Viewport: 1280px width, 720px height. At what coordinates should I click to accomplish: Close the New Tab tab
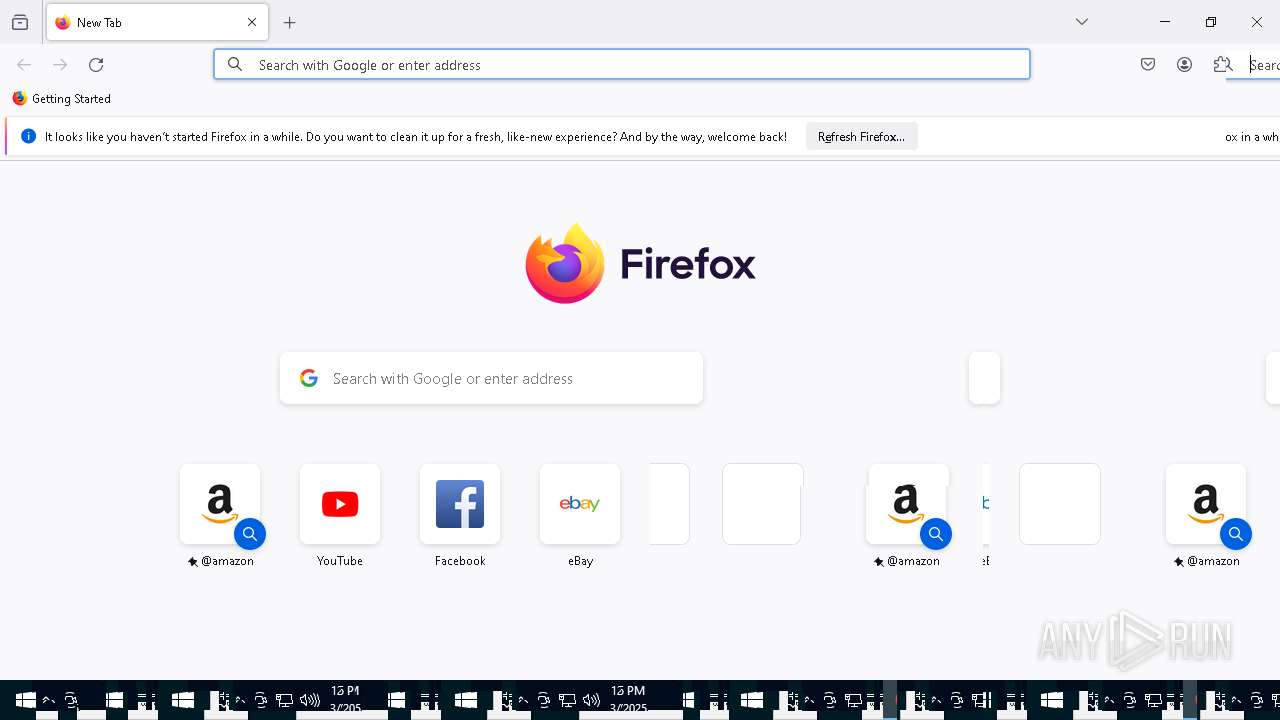252,22
